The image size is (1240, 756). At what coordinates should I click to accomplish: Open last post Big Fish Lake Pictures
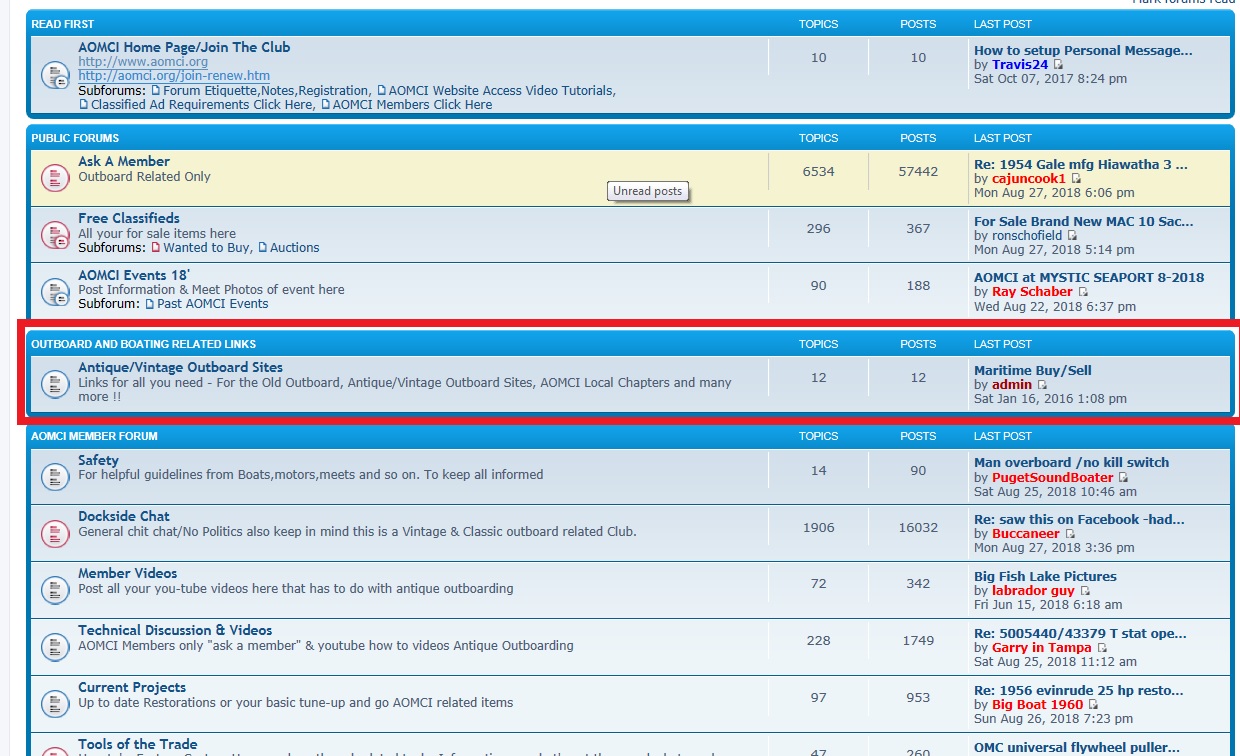[x=1045, y=576]
